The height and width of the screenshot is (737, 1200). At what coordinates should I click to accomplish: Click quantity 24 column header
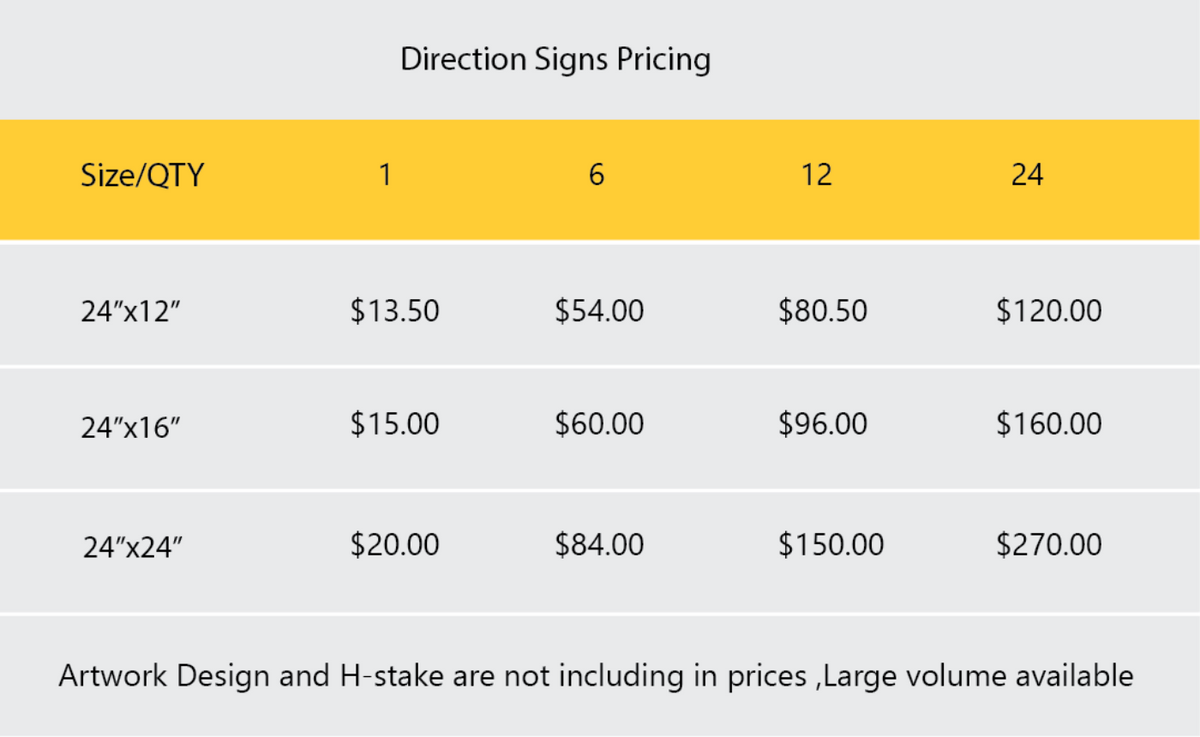pos(1027,176)
